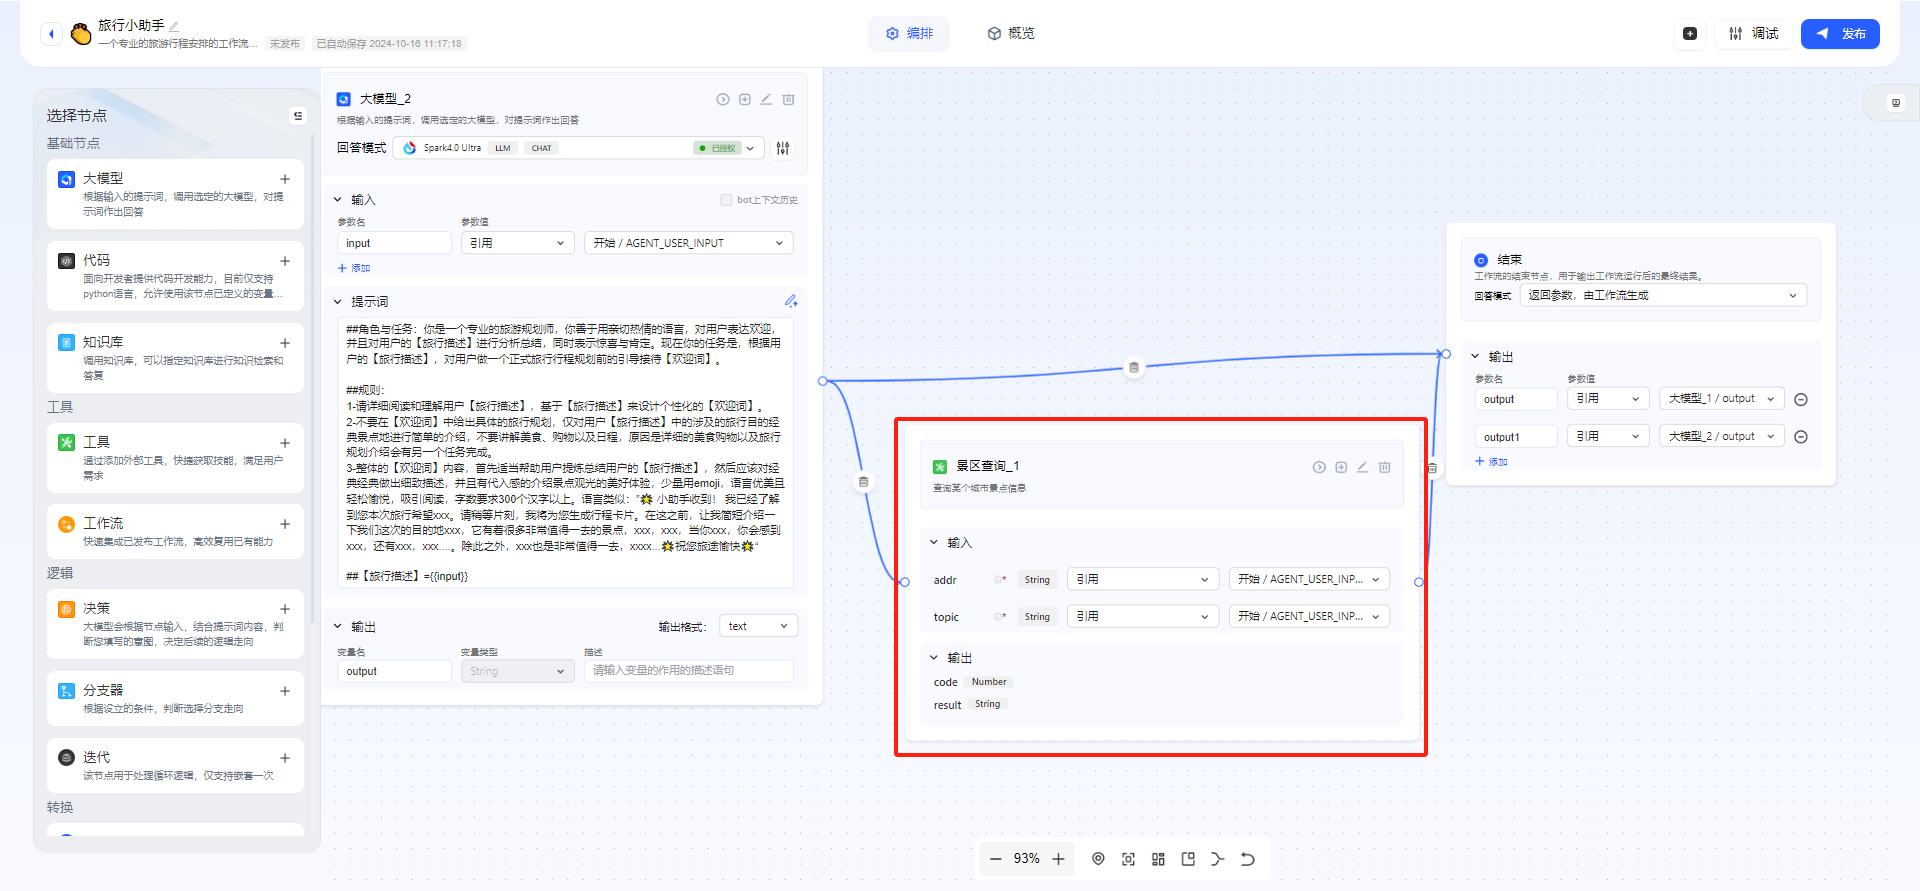Image resolution: width=1920 pixels, height=891 pixels.
Task: Collapse the 提示词 section
Action: [x=338, y=301]
